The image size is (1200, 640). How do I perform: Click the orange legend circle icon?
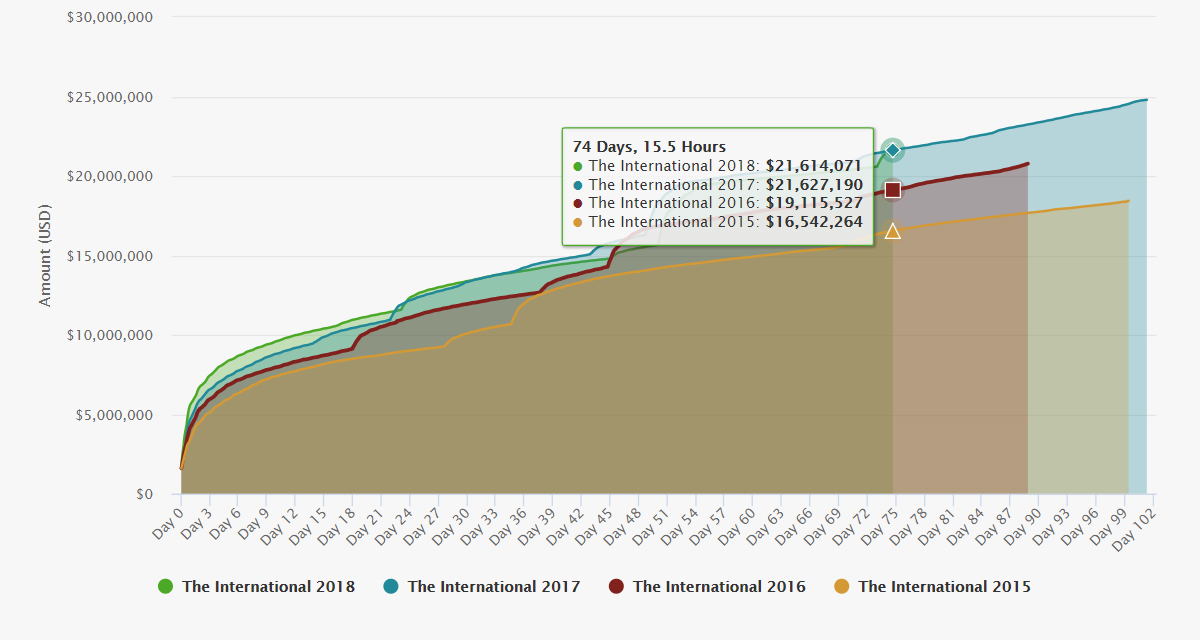pos(843,586)
